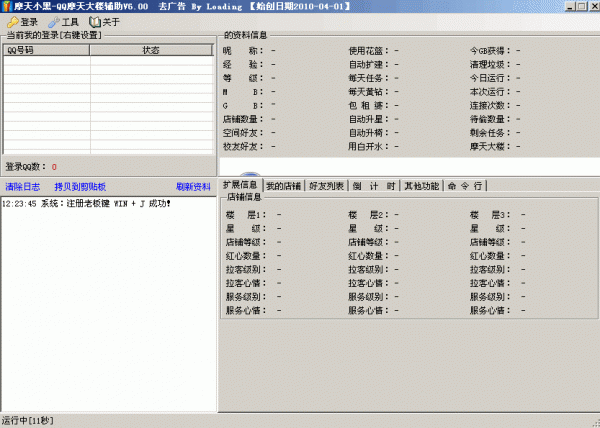This screenshot has width=600, height=428.
Task: Click the 店铺数量 label
Action: (x=243, y=119)
